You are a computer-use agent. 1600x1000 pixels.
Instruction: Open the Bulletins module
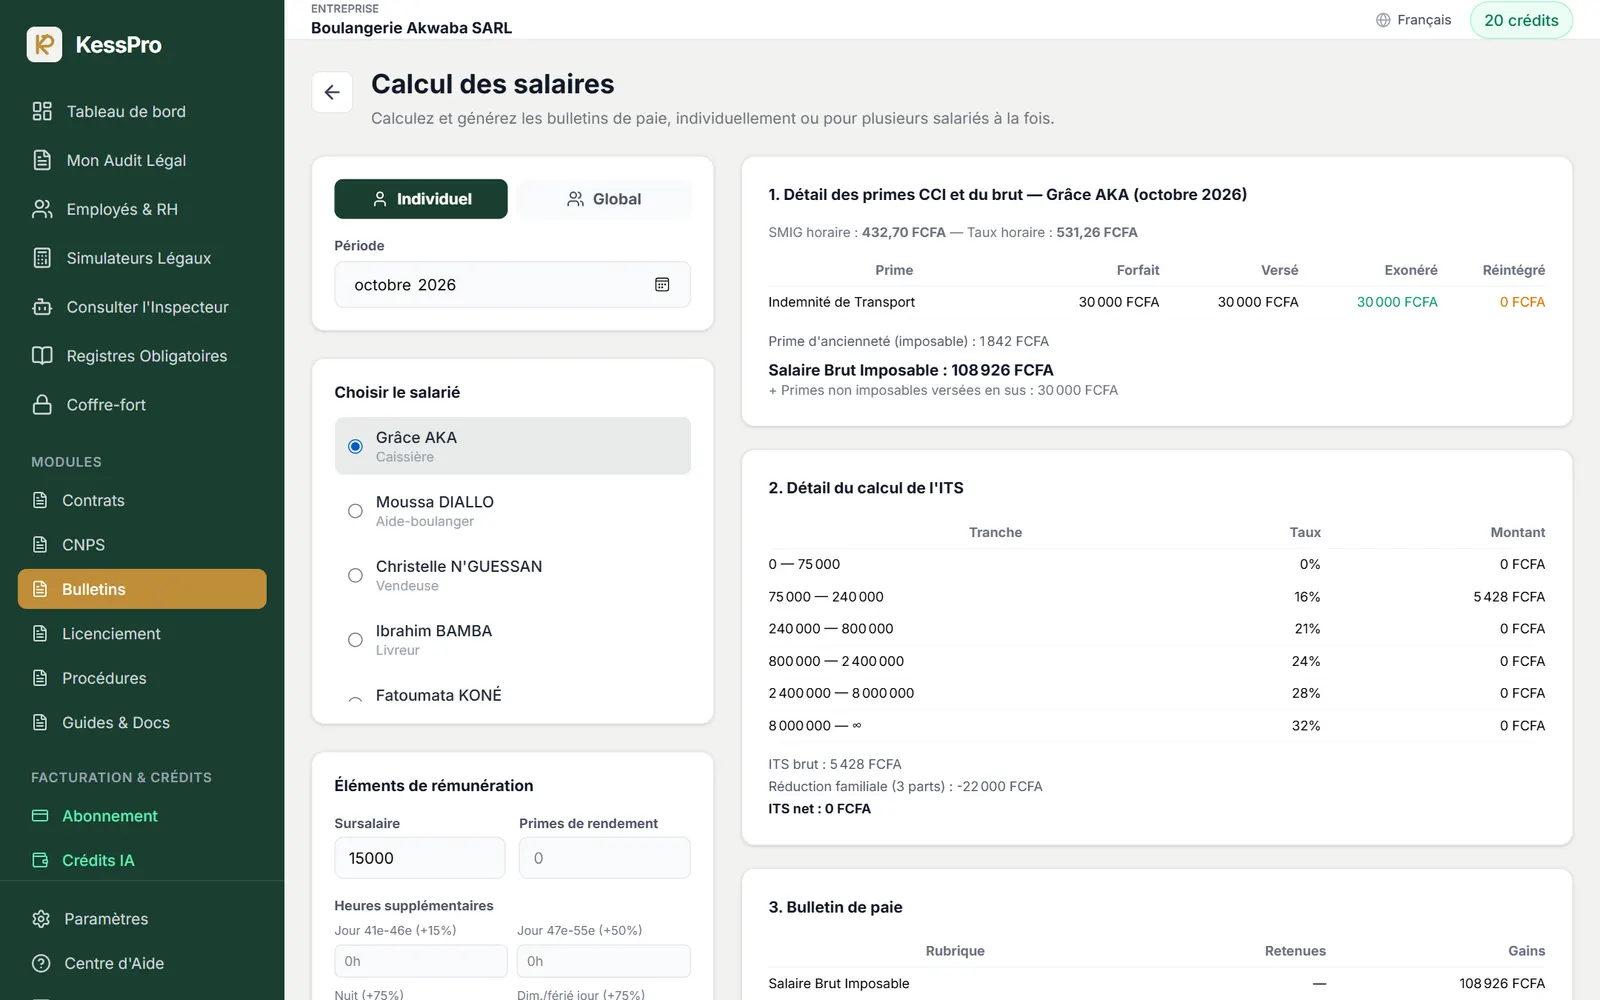[142, 589]
